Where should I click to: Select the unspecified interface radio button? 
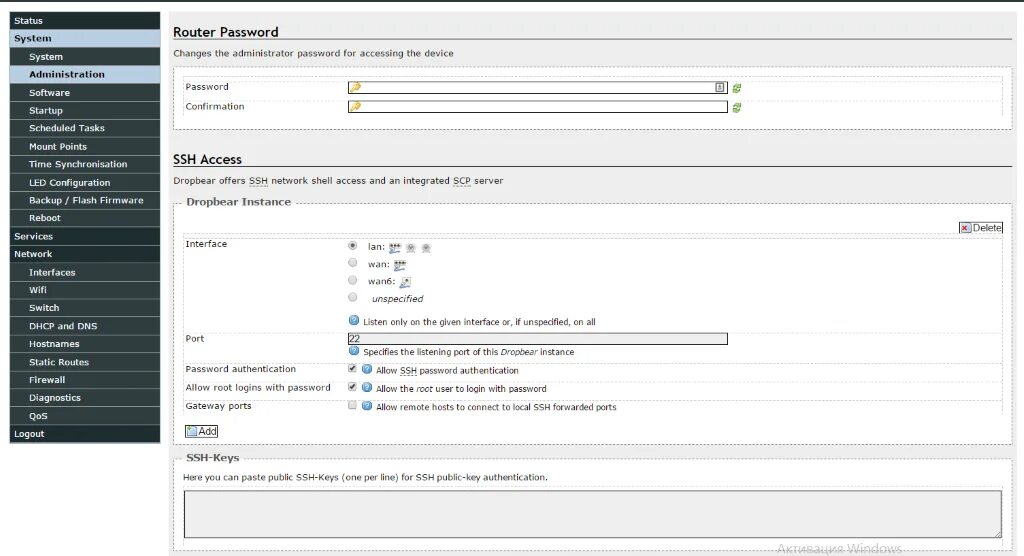tap(352, 297)
